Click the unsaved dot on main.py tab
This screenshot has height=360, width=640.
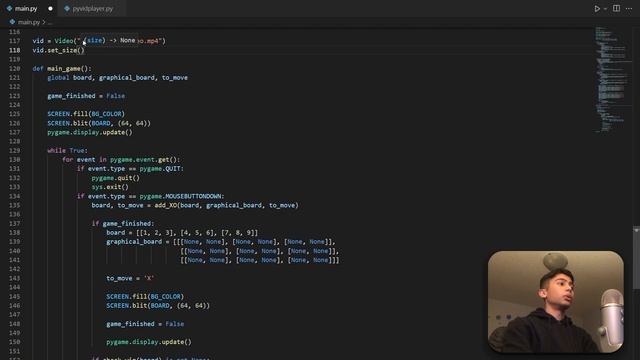[50, 8]
